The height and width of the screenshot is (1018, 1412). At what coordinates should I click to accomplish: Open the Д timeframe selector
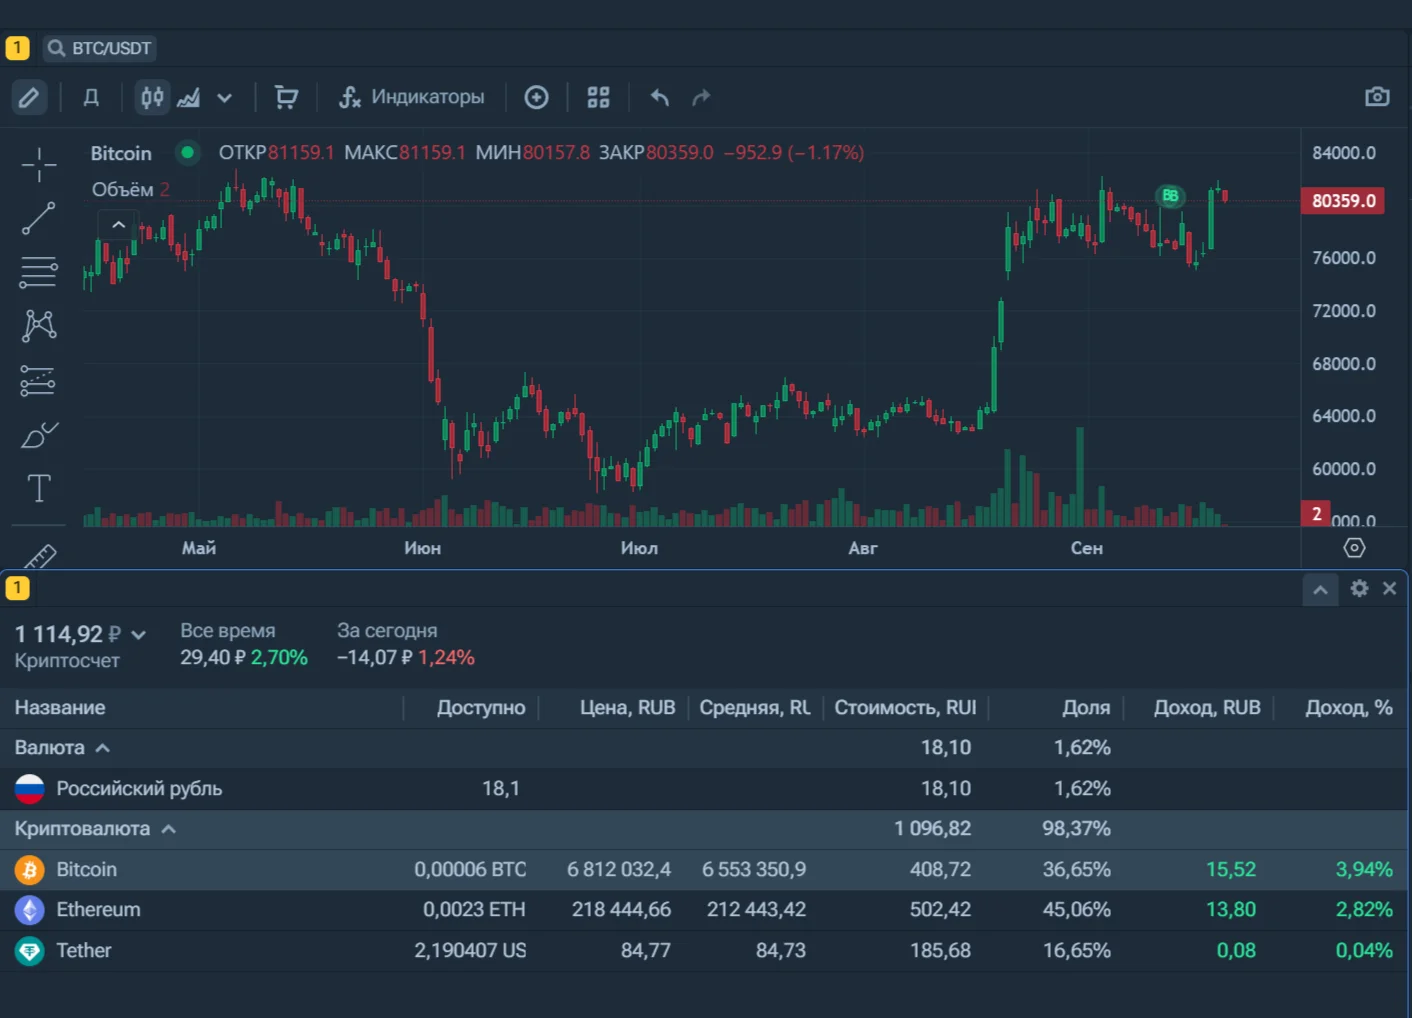click(x=91, y=97)
